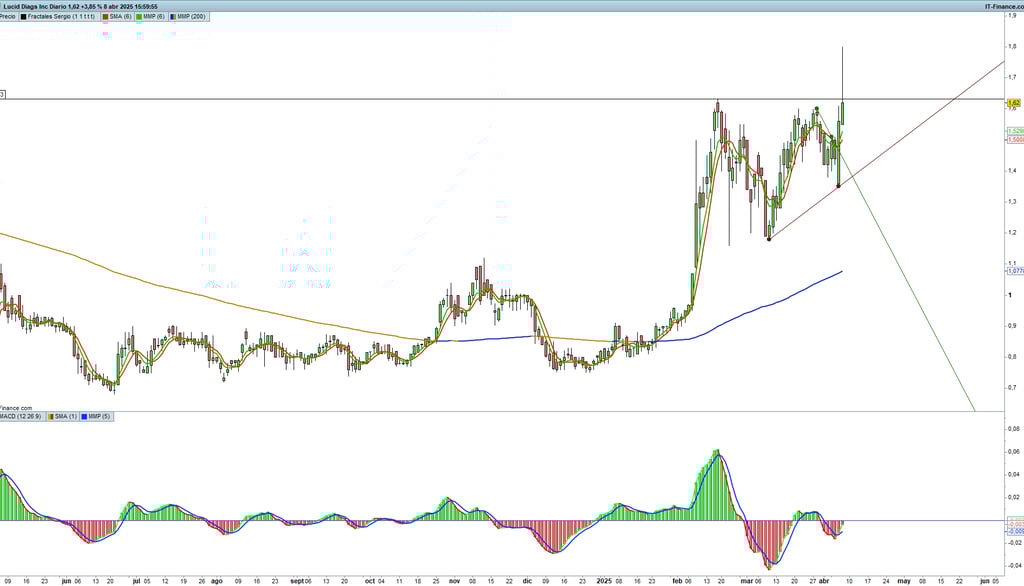Click the 'abr' label on the date axis
1024x586 pixels.
pos(824,581)
